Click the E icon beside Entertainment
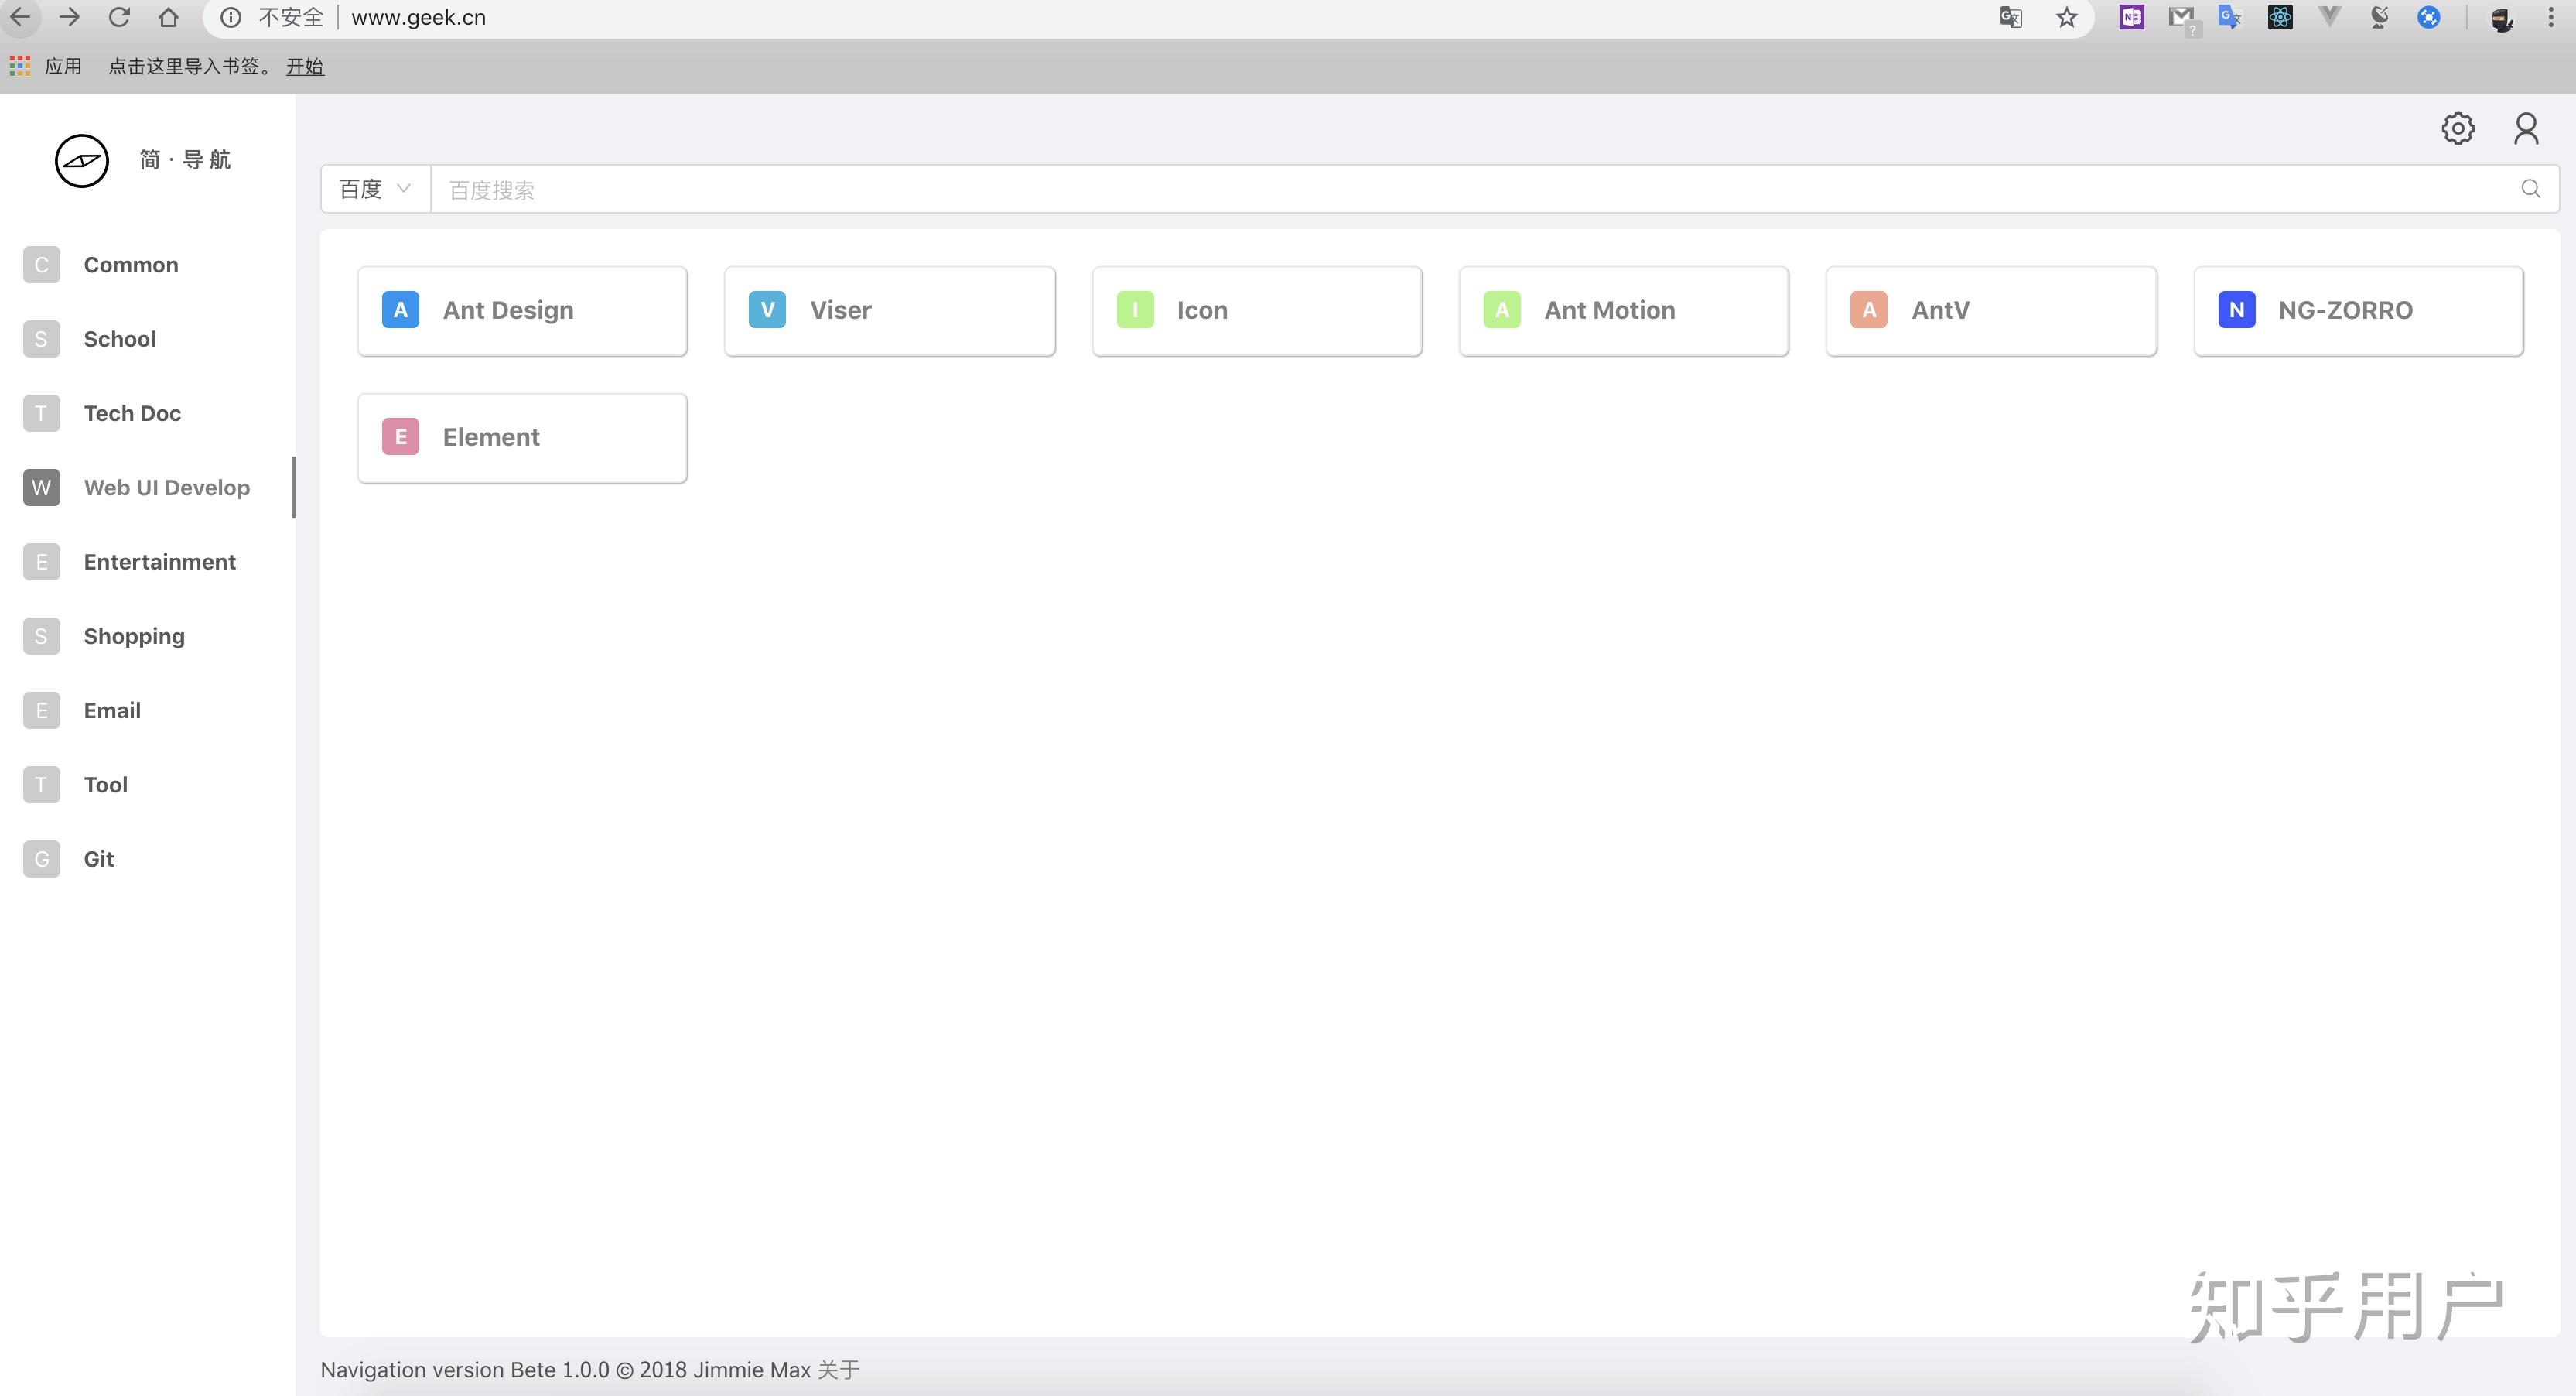The image size is (2576, 1396). (x=41, y=562)
